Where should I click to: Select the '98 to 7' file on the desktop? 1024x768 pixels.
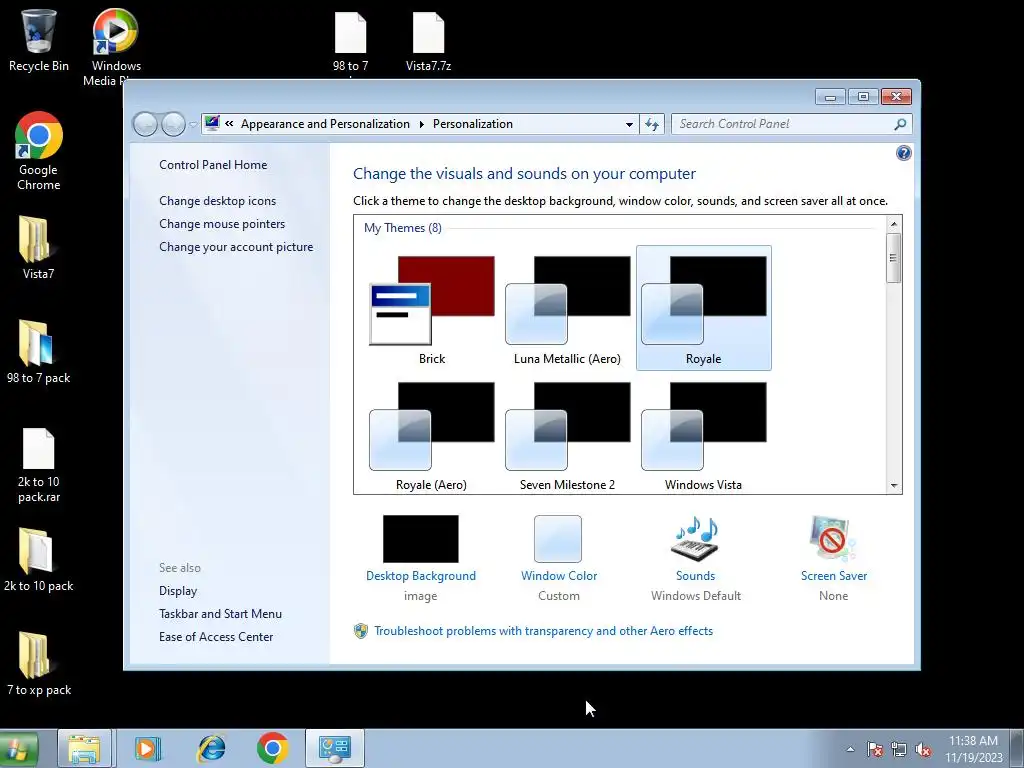[x=351, y=40]
